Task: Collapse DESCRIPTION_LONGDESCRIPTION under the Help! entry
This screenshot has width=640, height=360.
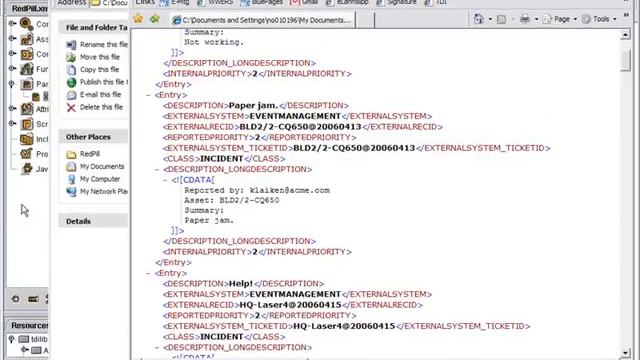Action: pyautogui.click(x=157, y=347)
